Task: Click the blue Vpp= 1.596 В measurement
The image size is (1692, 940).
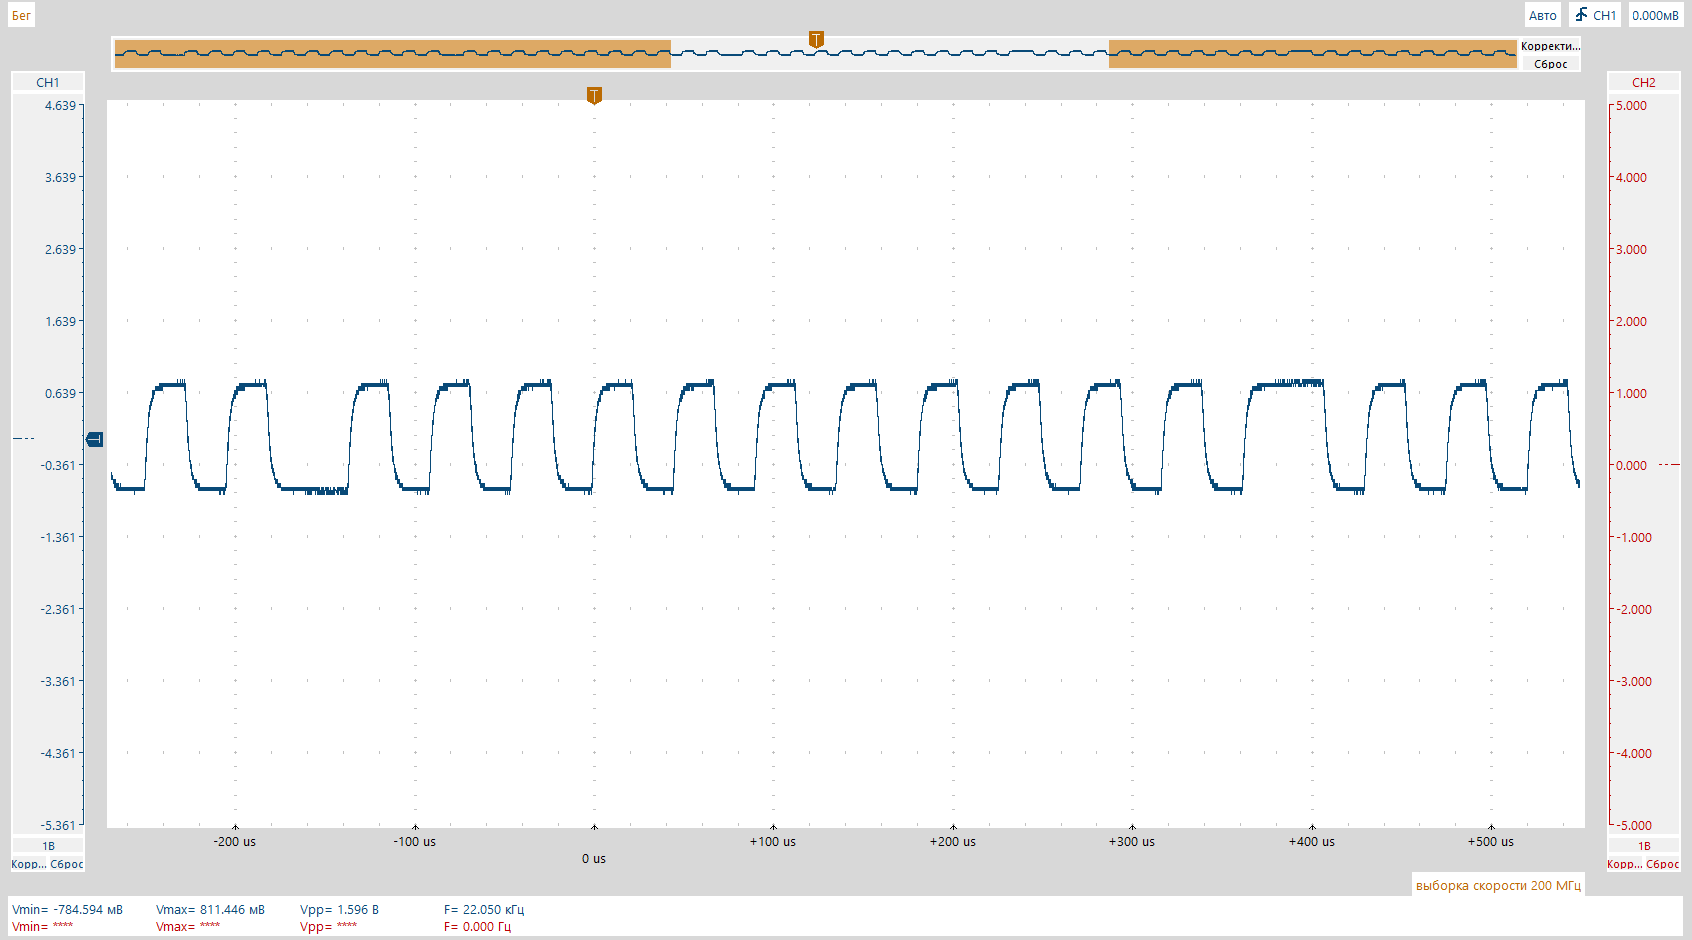Action: pyautogui.click(x=339, y=909)
